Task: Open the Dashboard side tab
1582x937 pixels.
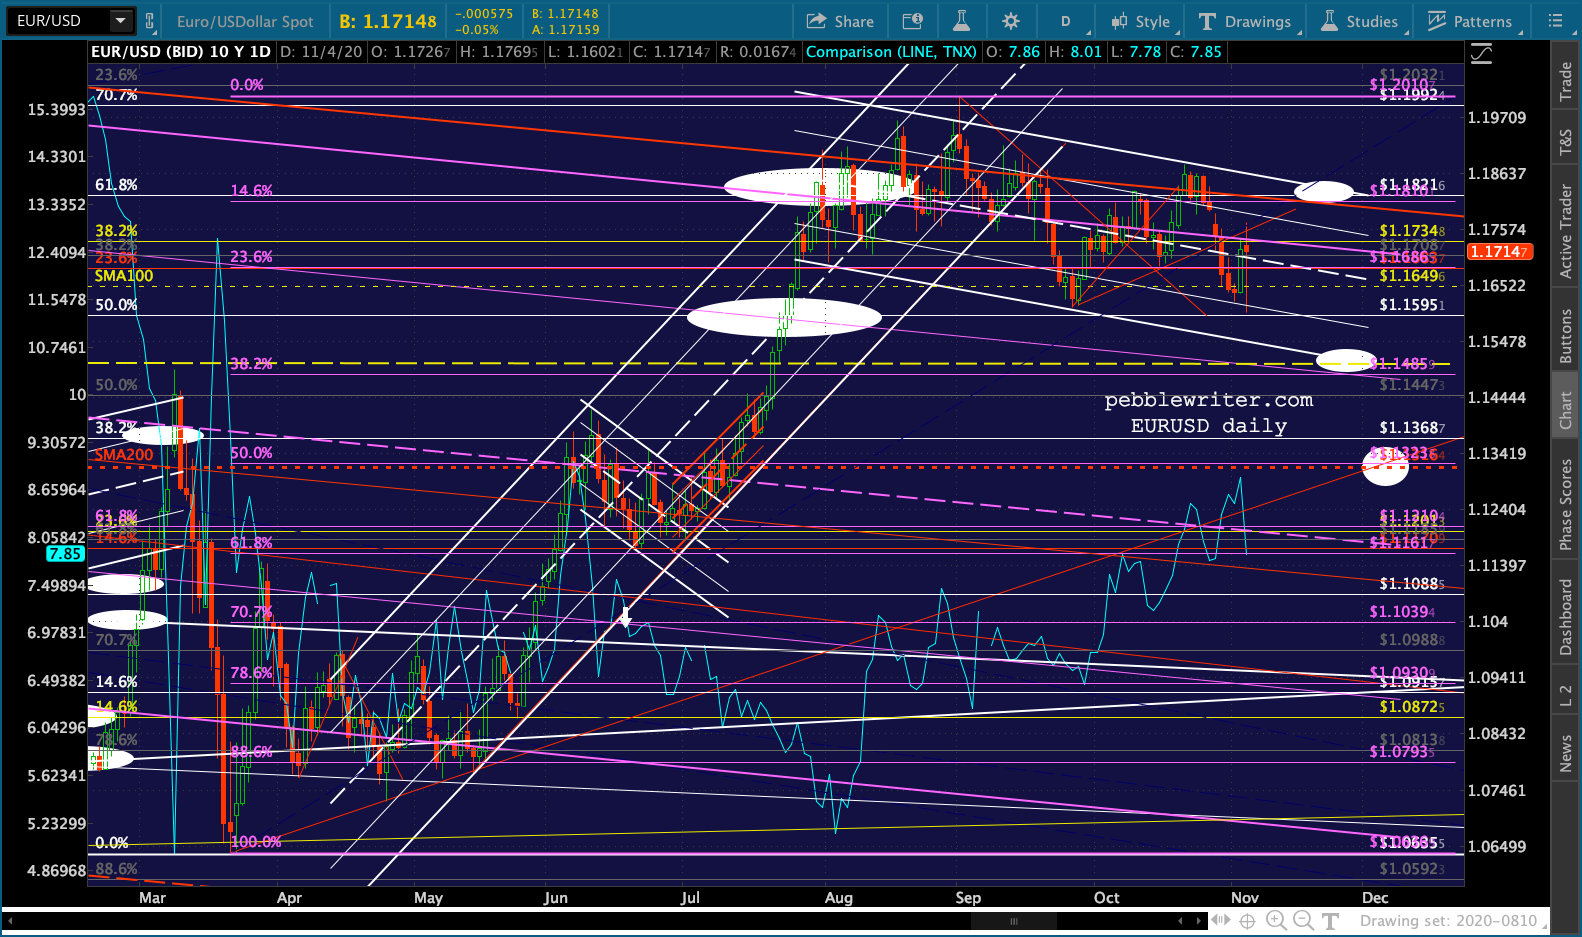Action: coord(1566,617)
